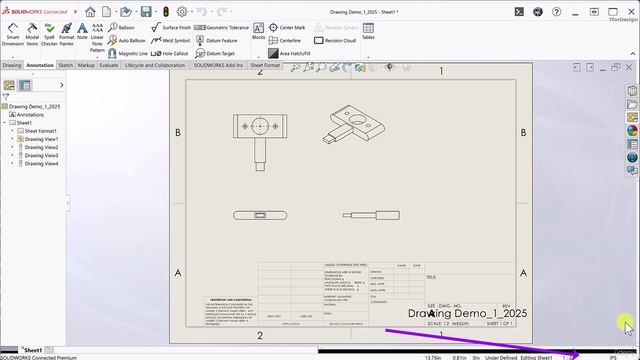This screenshot has height=360, width=640.
Task: Expand more design tree tabs chevron
Action: pyautogui.click(x=62, y=85)
